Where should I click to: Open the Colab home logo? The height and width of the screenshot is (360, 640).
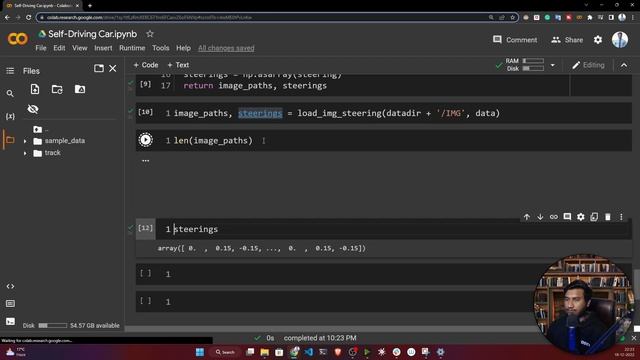tap(18, 39)
